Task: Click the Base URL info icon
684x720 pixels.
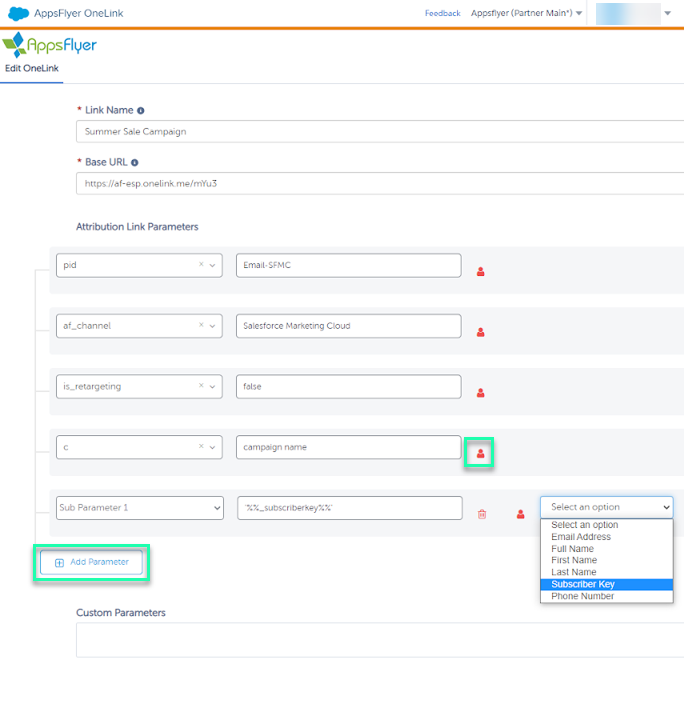Action: (134, 162)
